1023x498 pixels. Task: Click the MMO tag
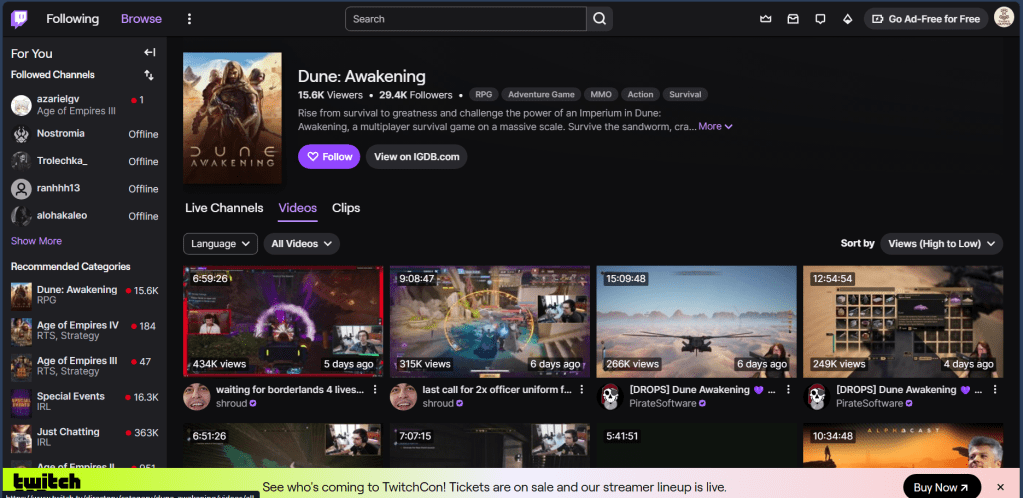pos(601,95)
